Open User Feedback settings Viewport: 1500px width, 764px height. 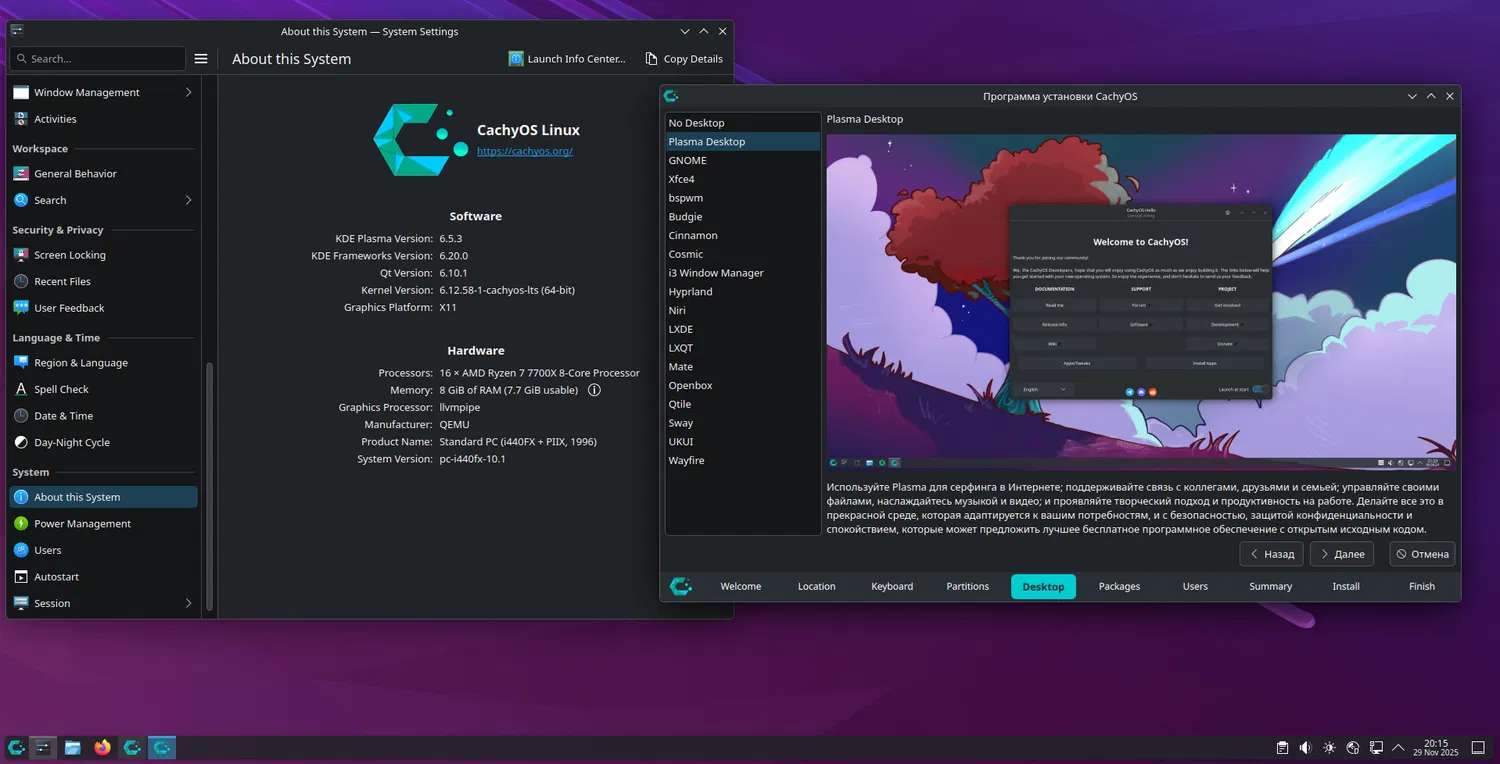(x=103, y=308)
